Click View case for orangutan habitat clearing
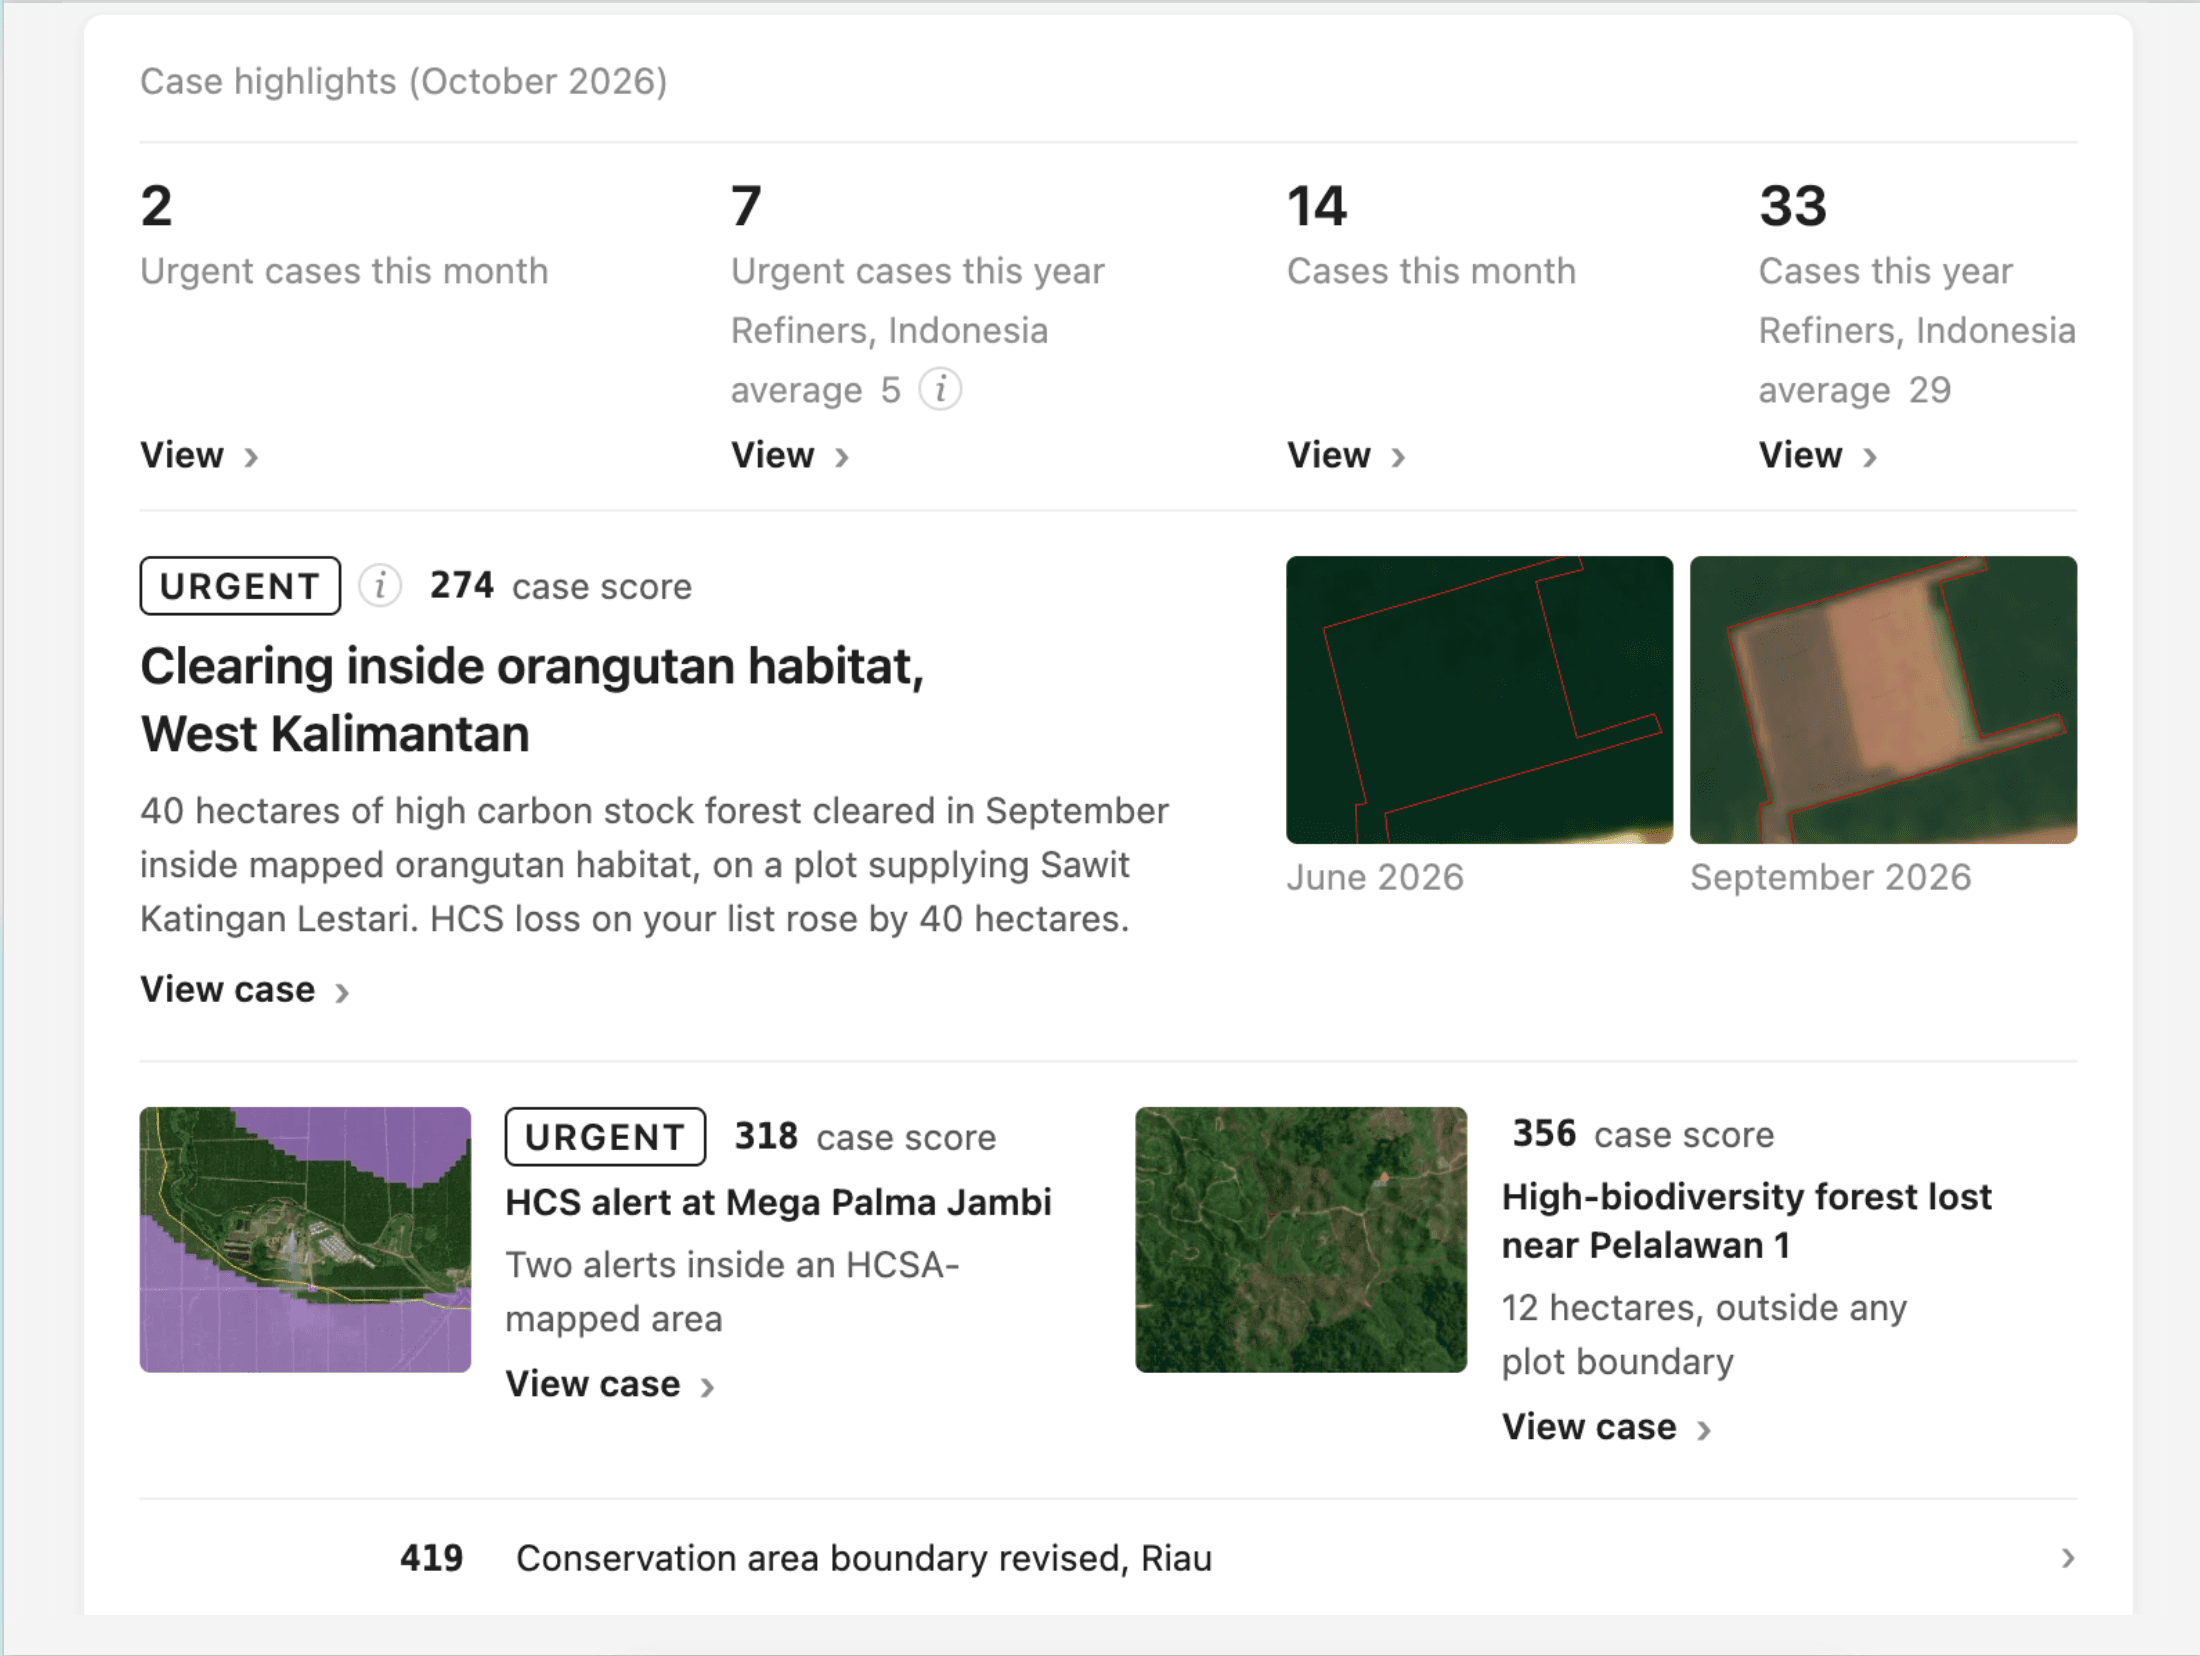 (x=245, y=989)
